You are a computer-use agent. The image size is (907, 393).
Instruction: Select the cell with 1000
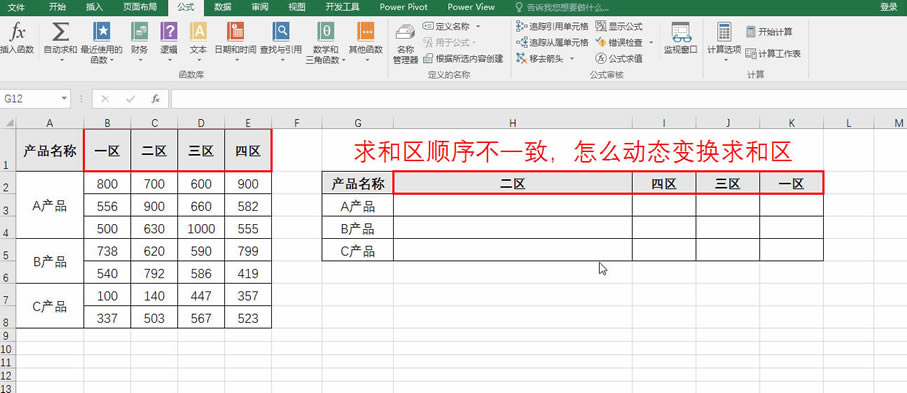point(201,229)
